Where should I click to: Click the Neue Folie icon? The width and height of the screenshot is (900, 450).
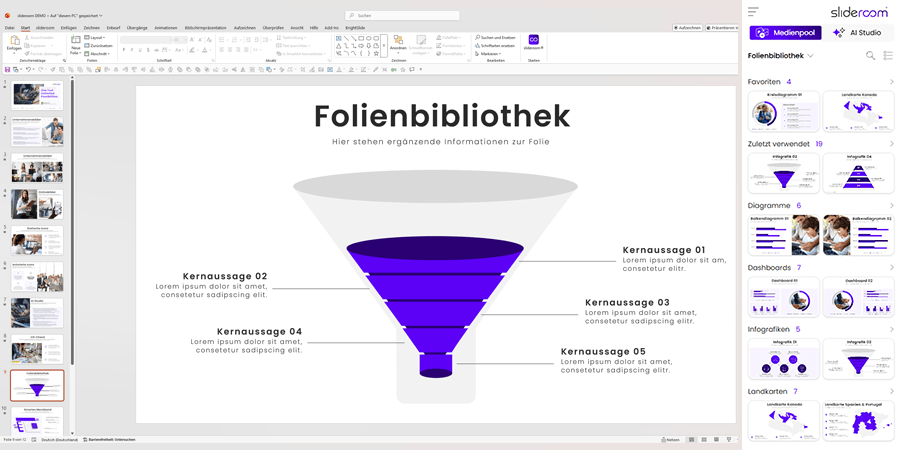point(75,43)
